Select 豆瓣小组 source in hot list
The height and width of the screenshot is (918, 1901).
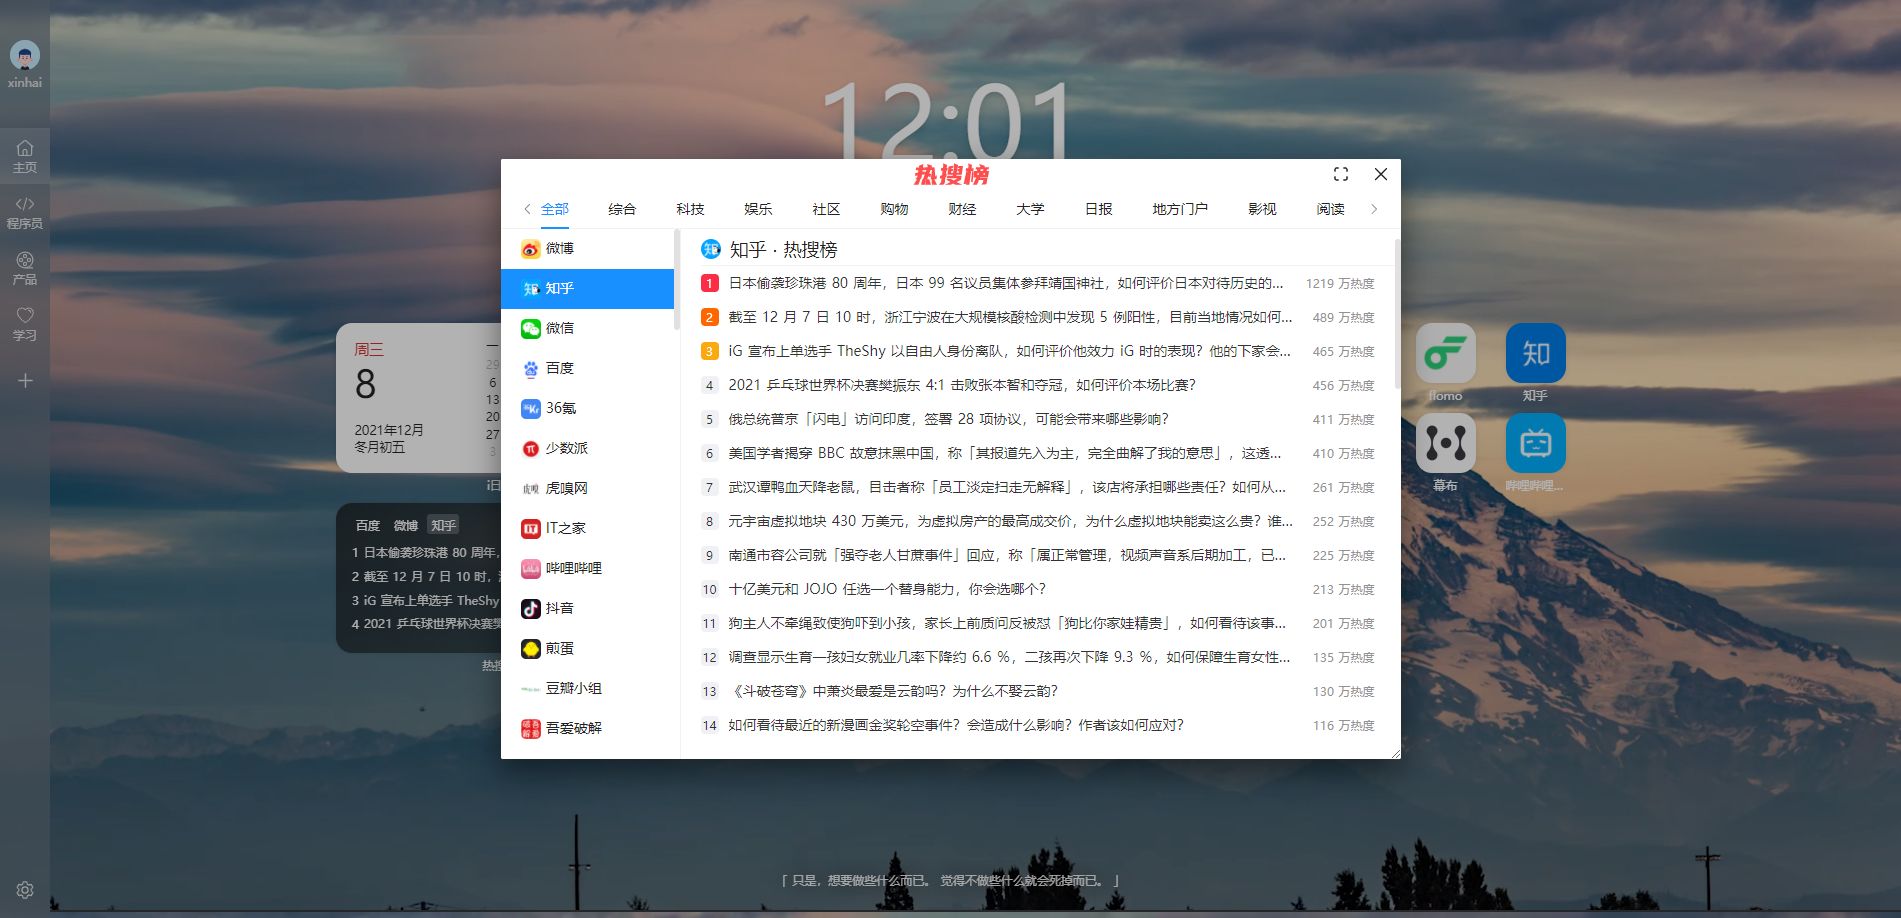588,688
